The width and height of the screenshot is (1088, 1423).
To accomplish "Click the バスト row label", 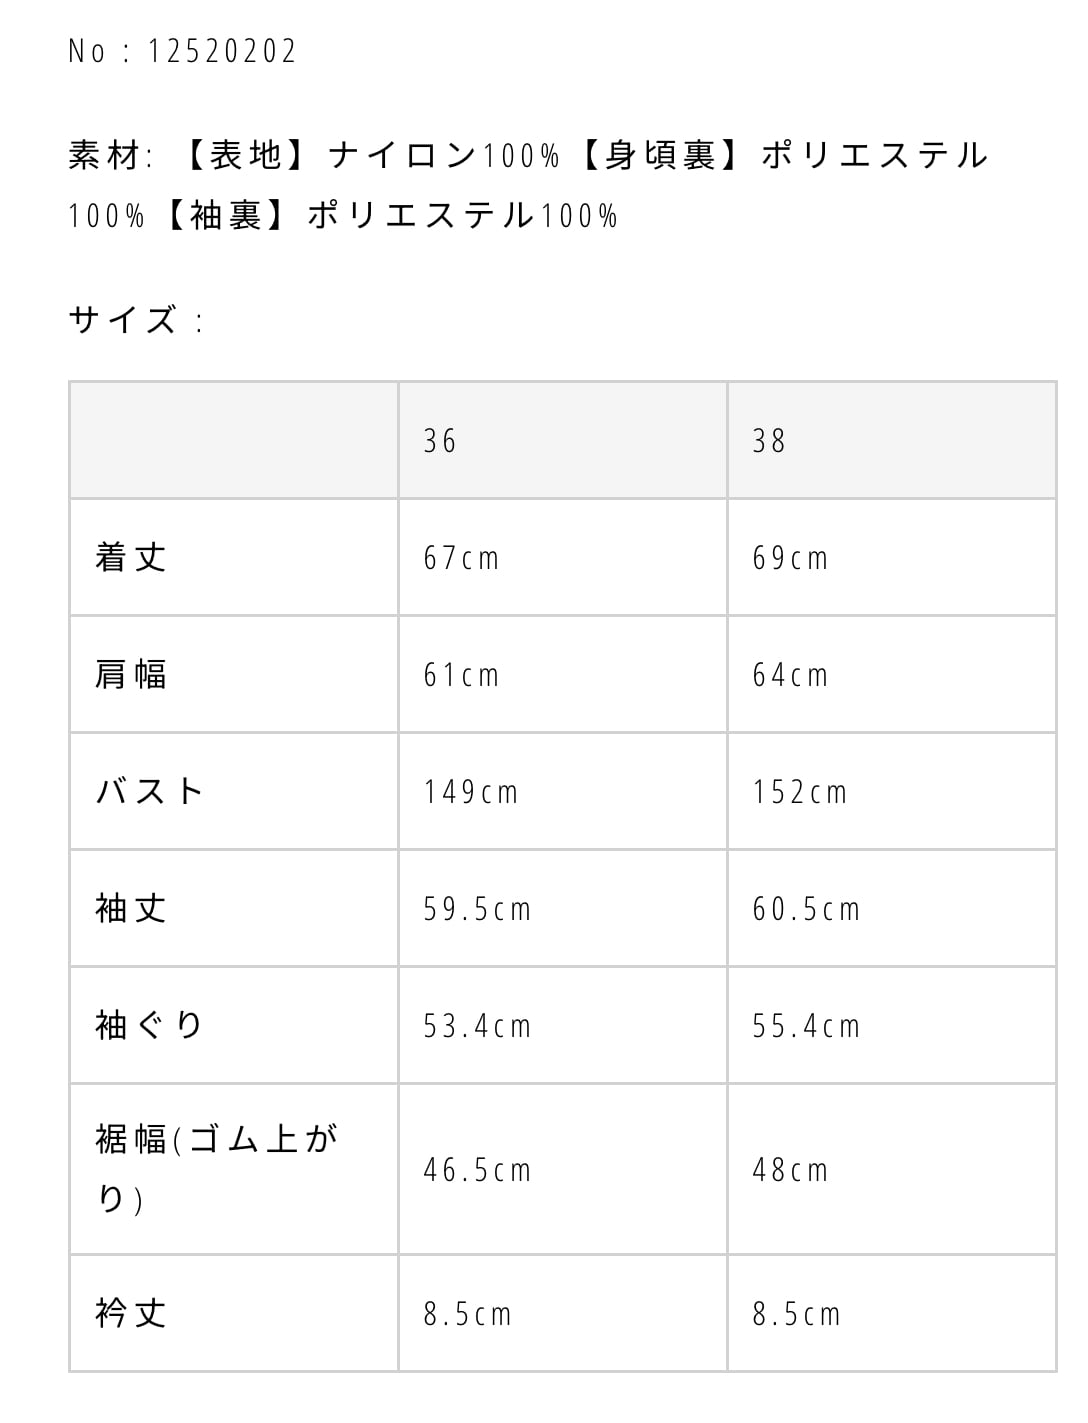I will pyautogui.click(x=150, y=791).
